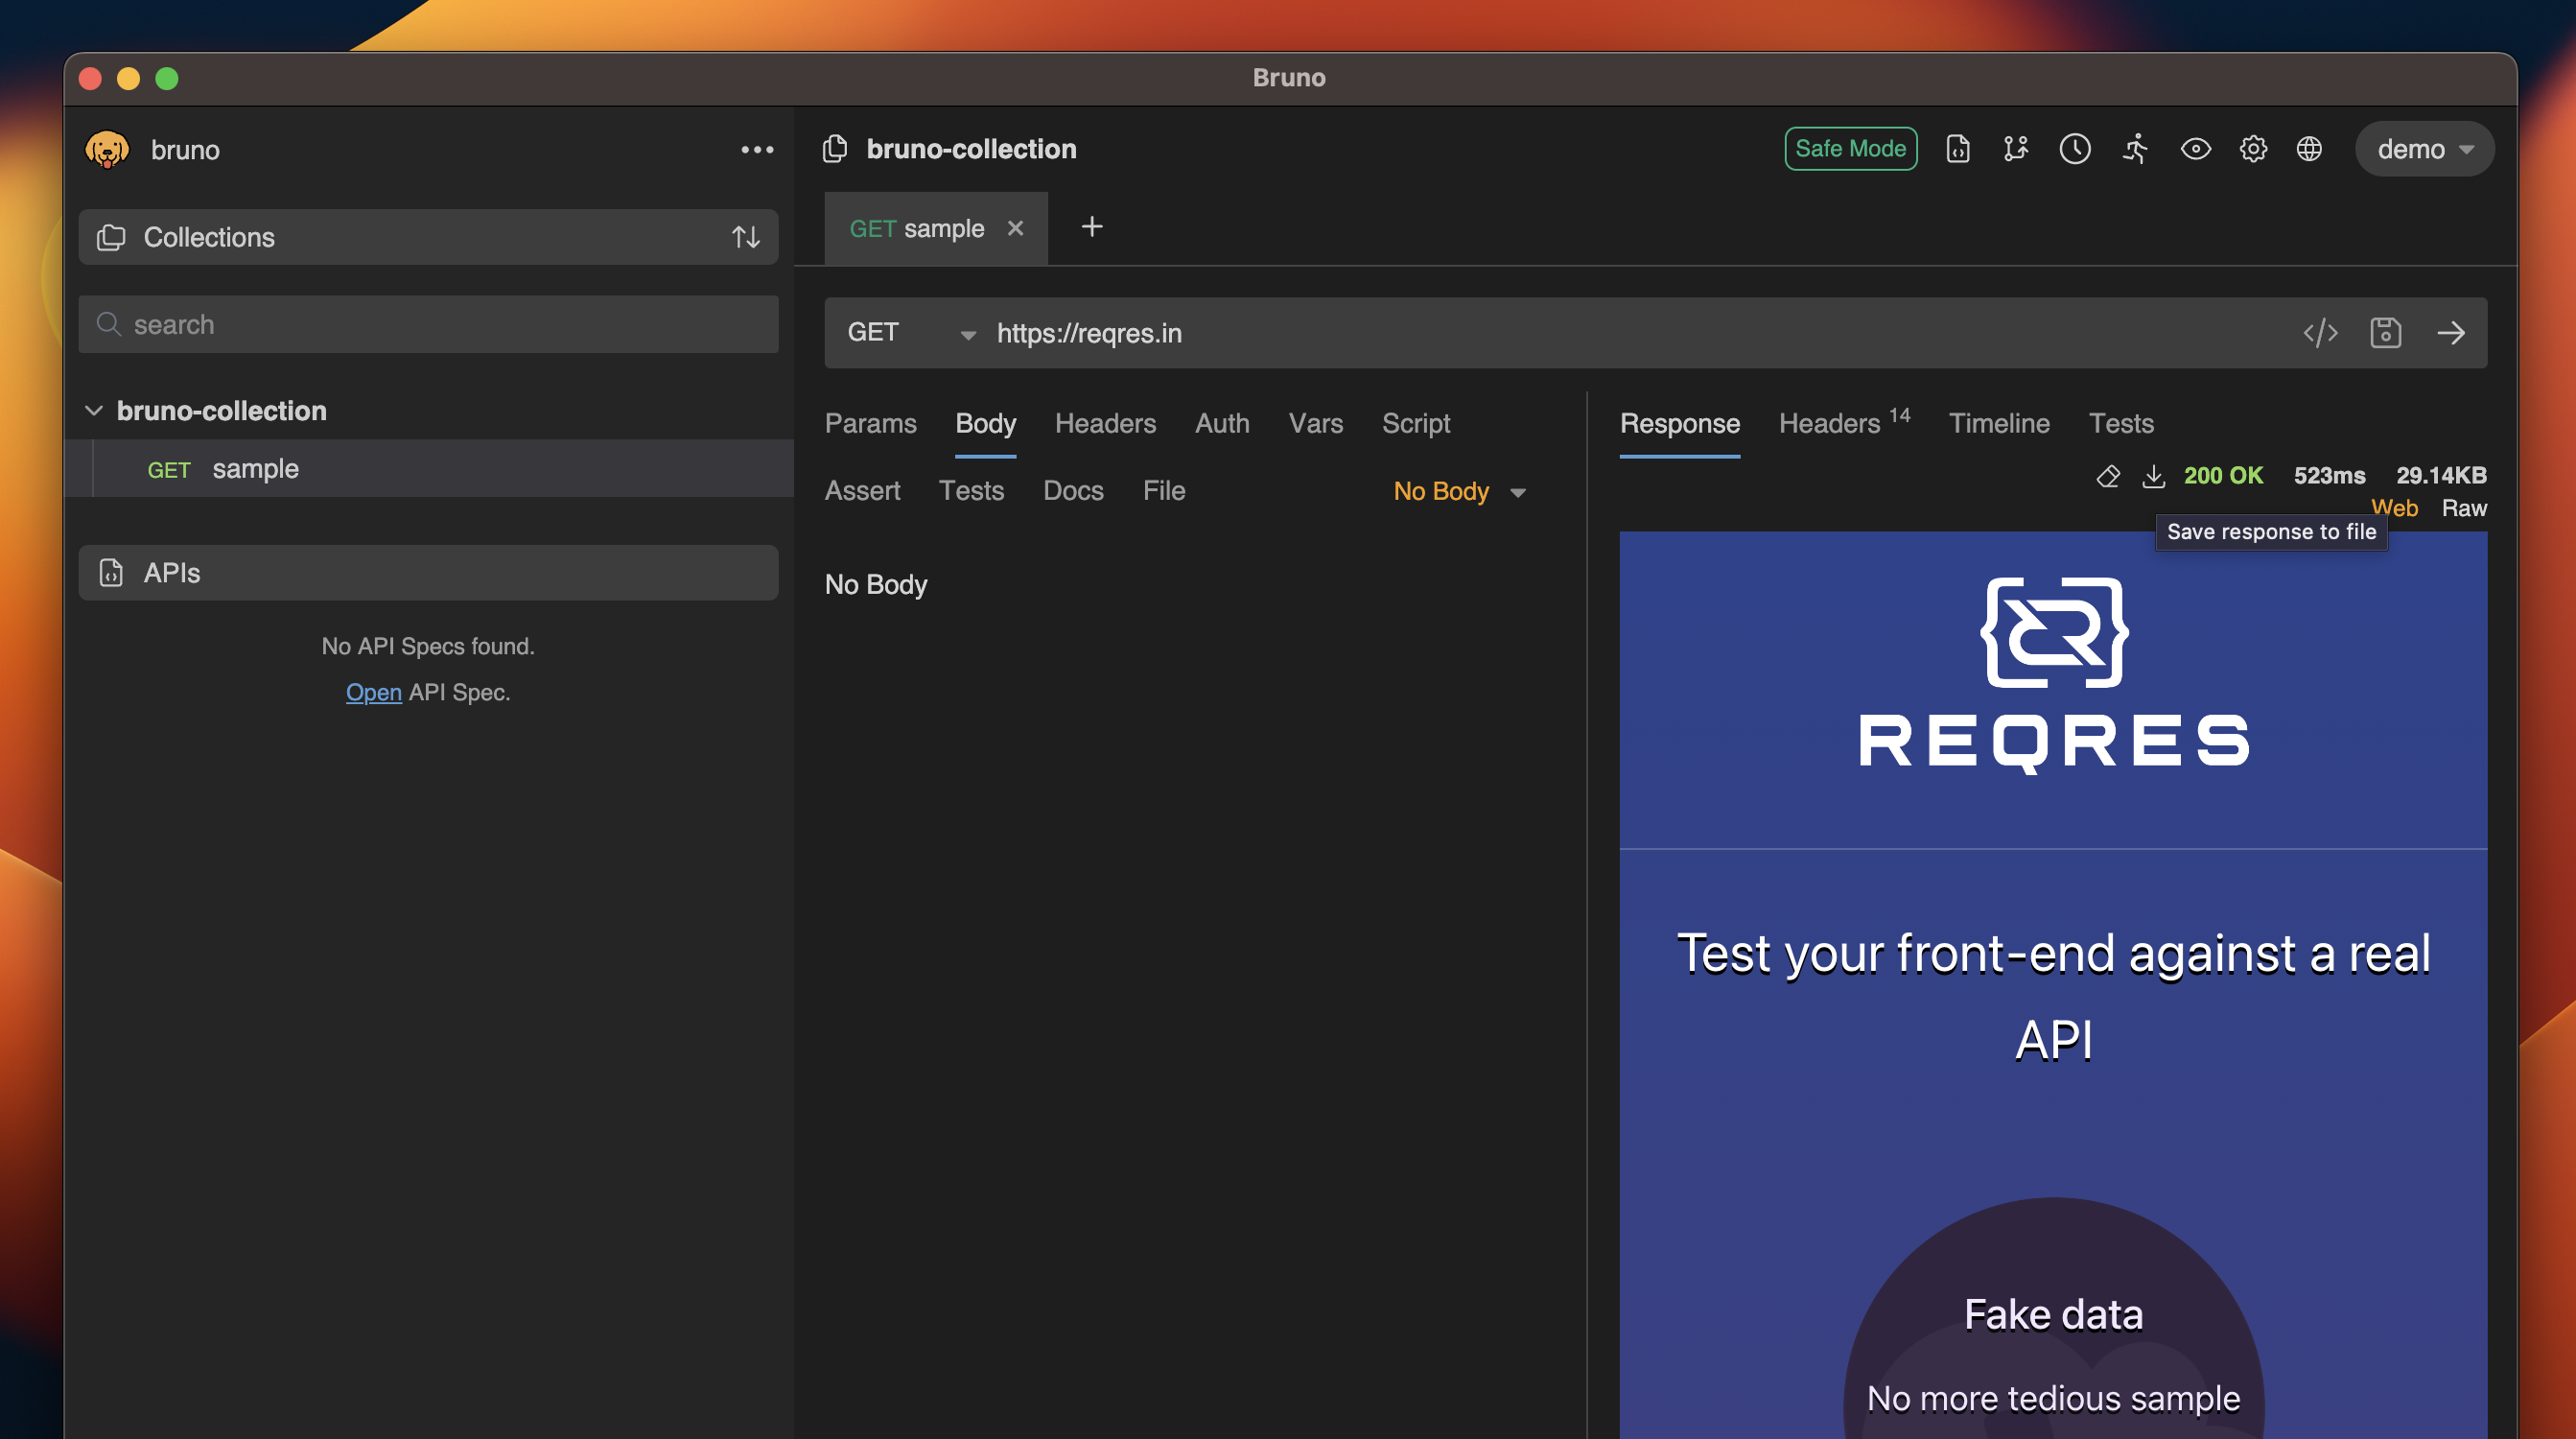2576x1439 pixels.
Task: Change the body type from No Body
Action: tap(1457, 491)
